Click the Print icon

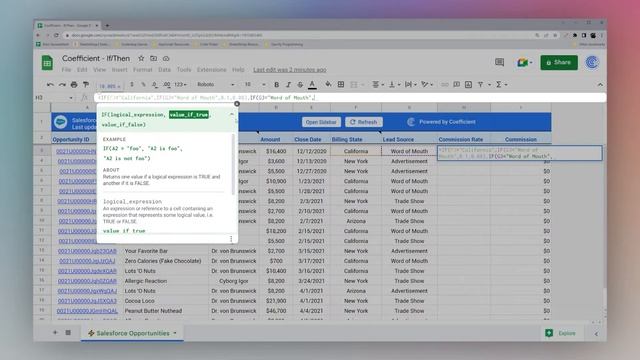pyautogui.click(x=74, y=84)
